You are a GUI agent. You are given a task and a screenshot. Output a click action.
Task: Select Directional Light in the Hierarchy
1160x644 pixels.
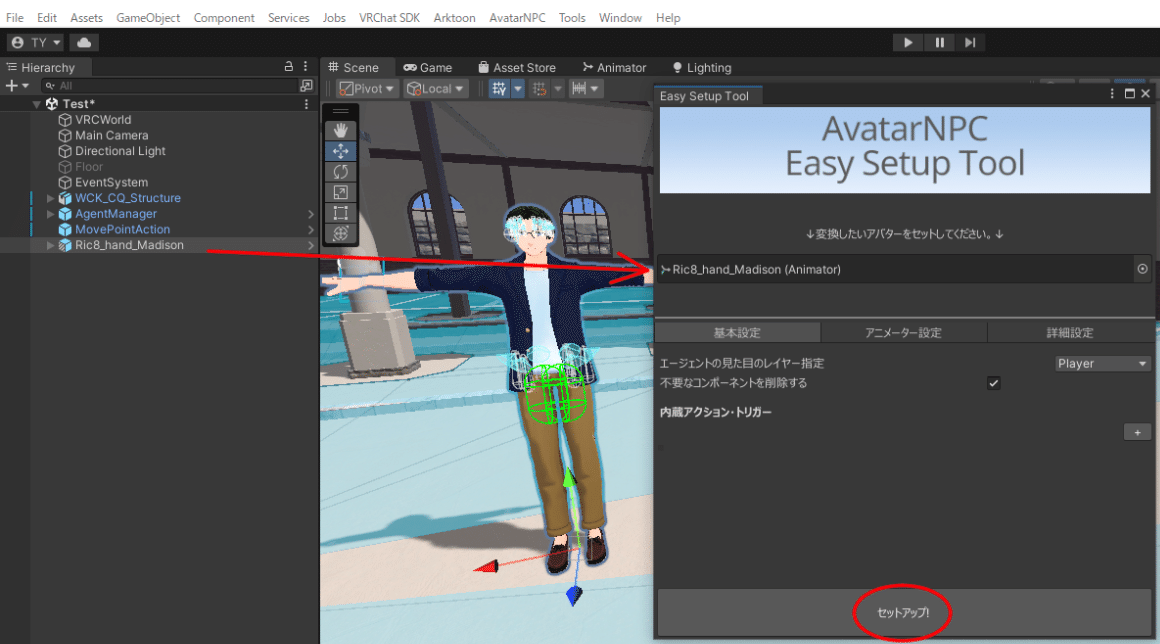click(120, 151)
